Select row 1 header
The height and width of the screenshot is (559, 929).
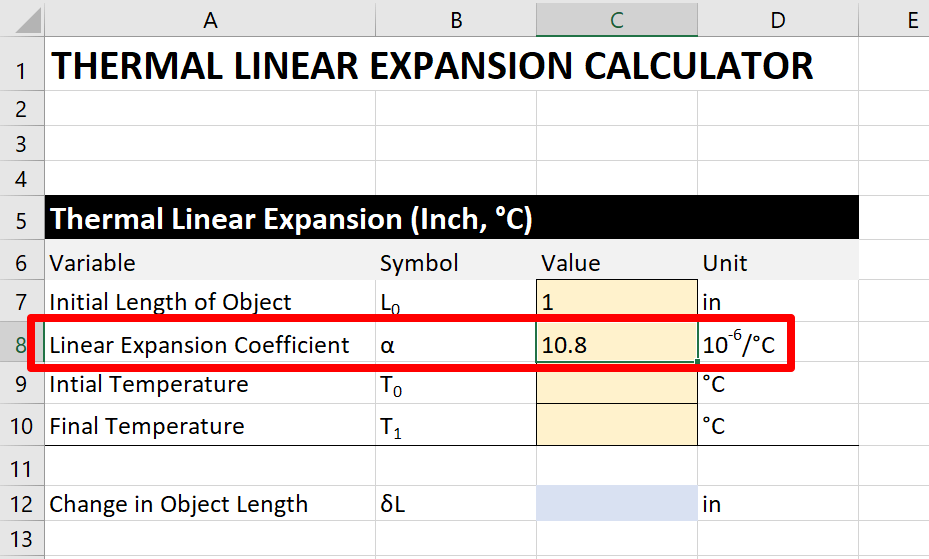(x=21, y=64)
